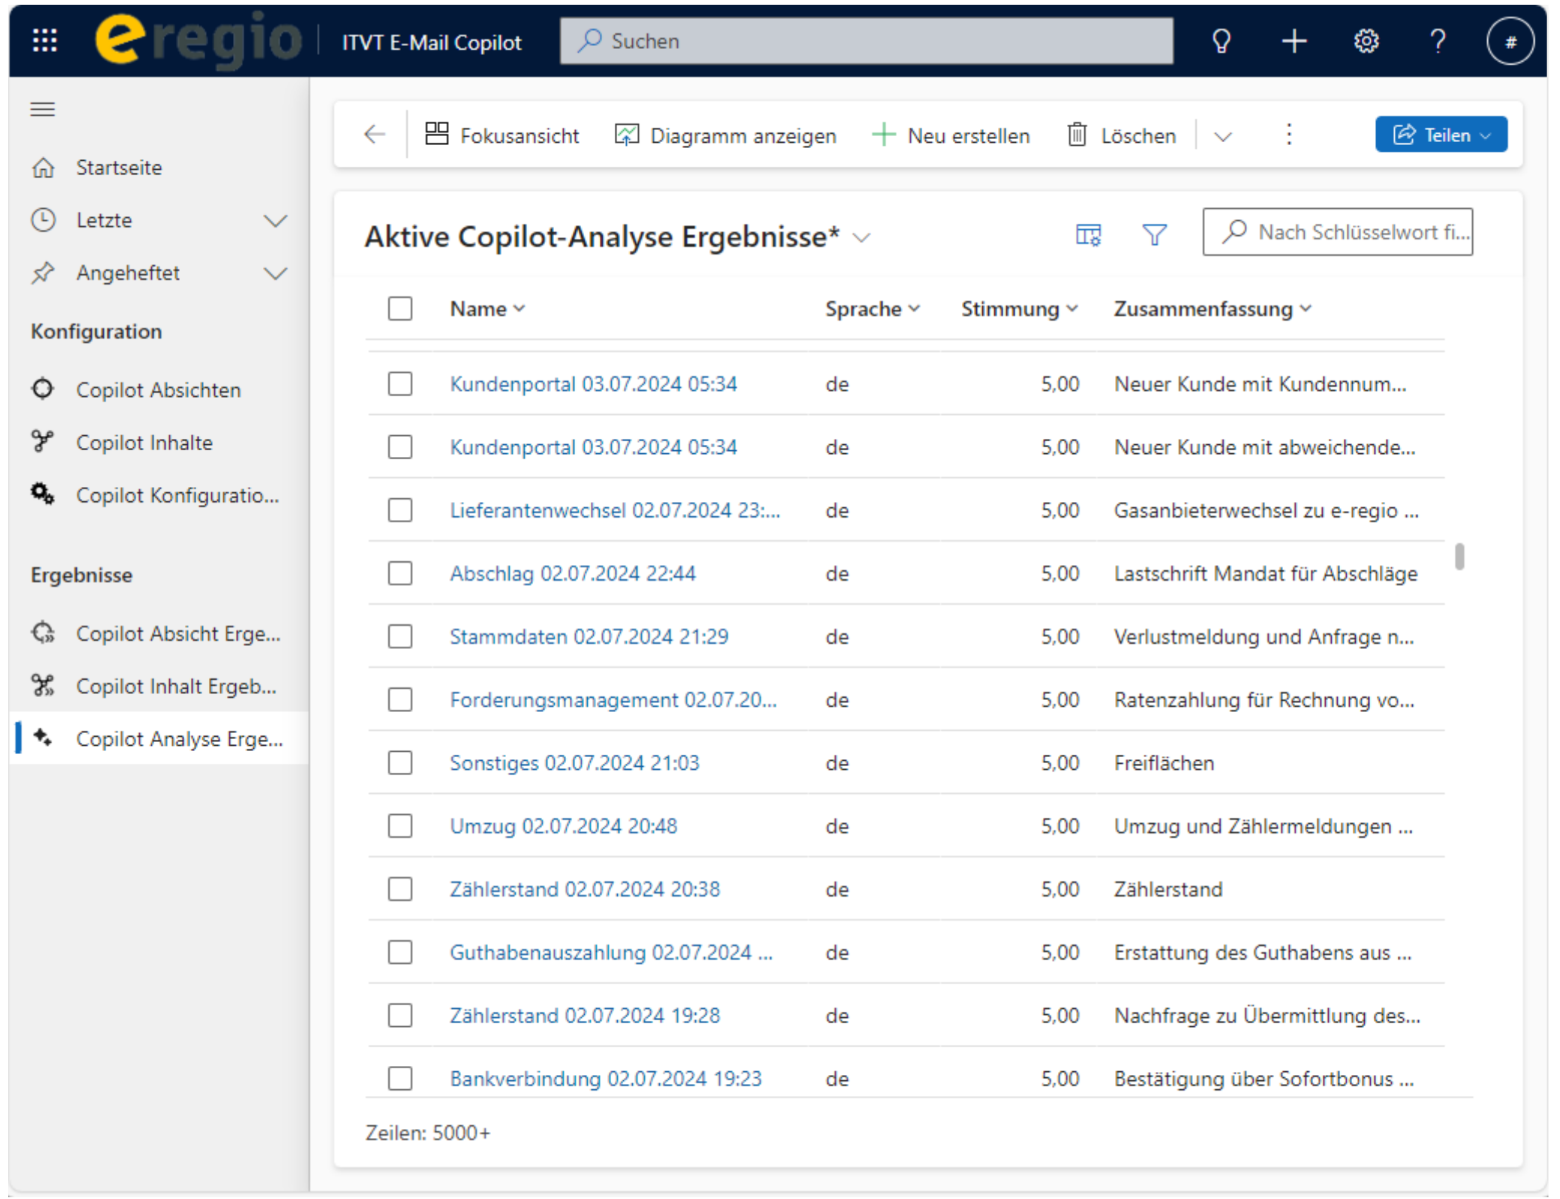
Task: Open the record Umzug 02.07.2024 20:48
Action: click(x=563, y=826)
